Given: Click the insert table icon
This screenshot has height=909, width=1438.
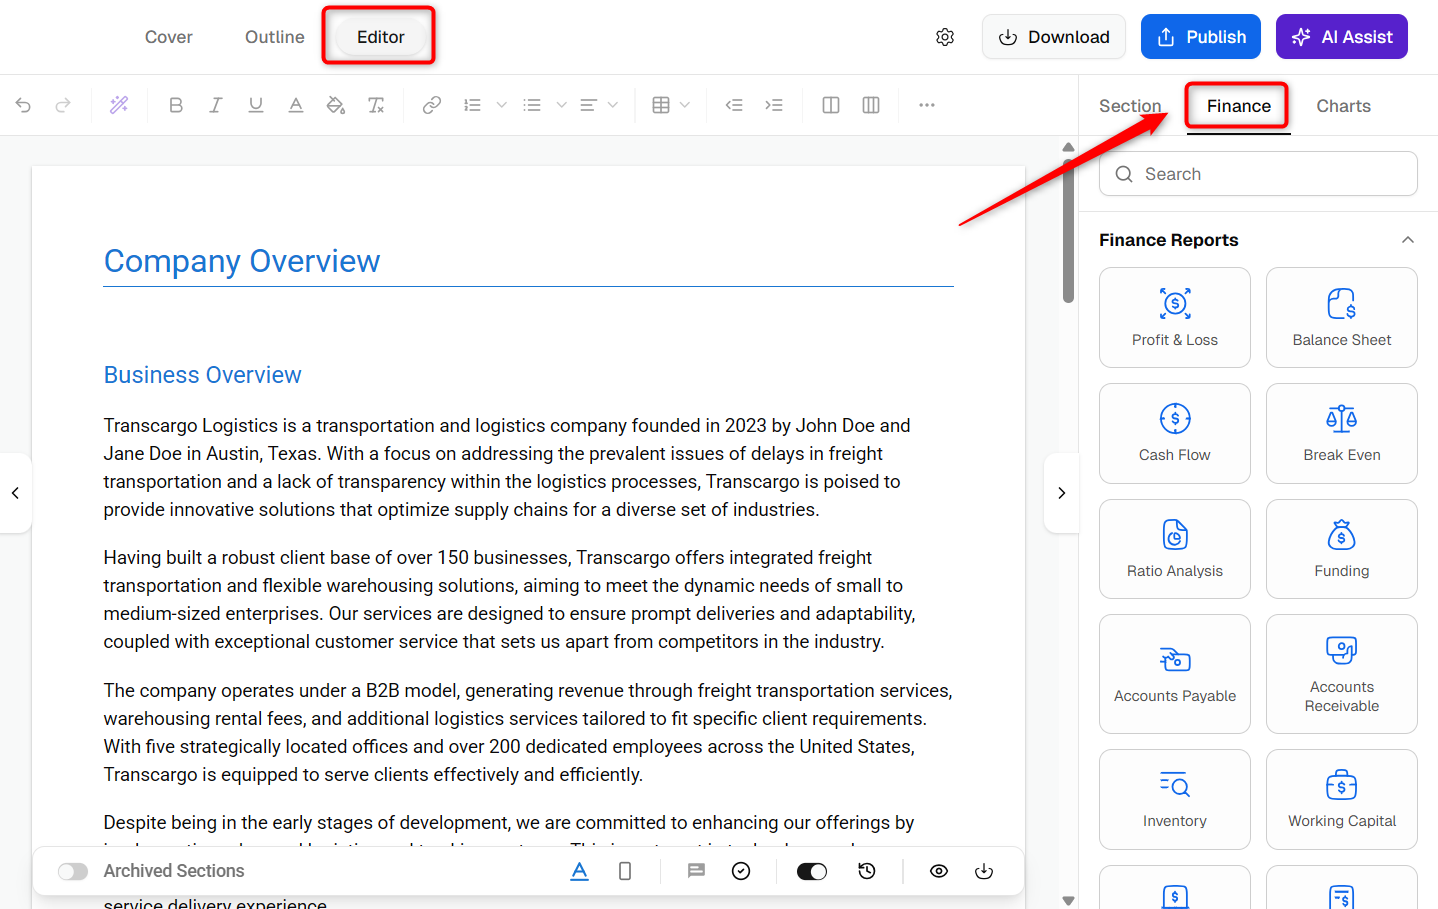Looking at the screenshot, I should point(661,105).
